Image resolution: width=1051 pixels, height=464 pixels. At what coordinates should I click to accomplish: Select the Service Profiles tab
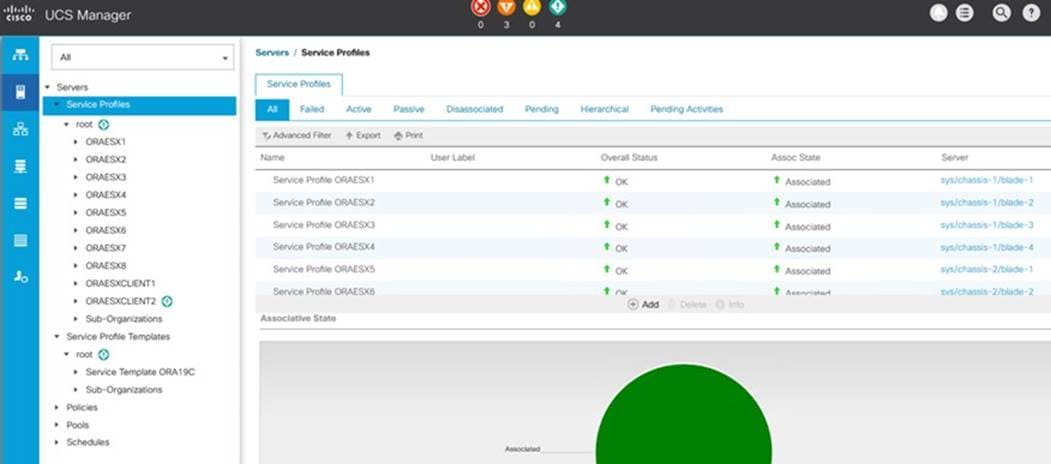pyautogui.click(x=299, y=84)
